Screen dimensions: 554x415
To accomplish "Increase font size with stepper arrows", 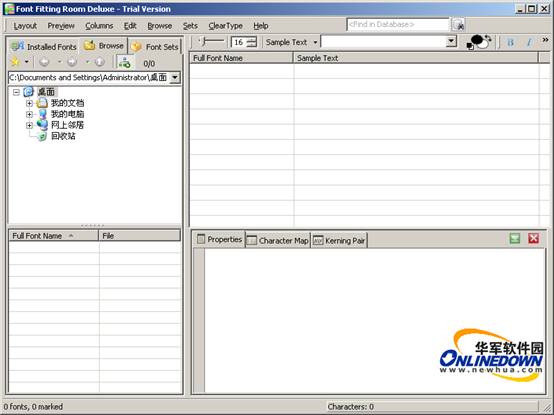I will pyautogui.click(x=252, y=40).
